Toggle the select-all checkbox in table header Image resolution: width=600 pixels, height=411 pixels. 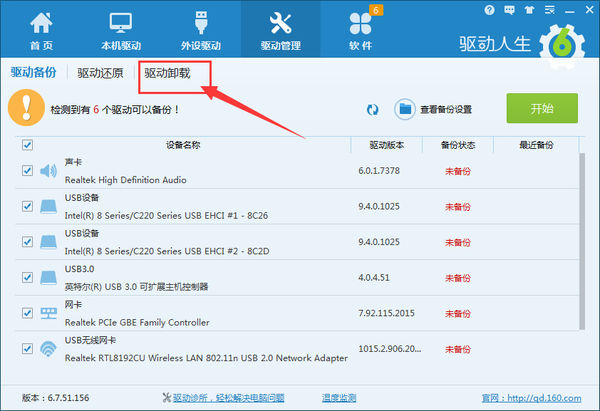pyautogui.click(x=27, y=145)
